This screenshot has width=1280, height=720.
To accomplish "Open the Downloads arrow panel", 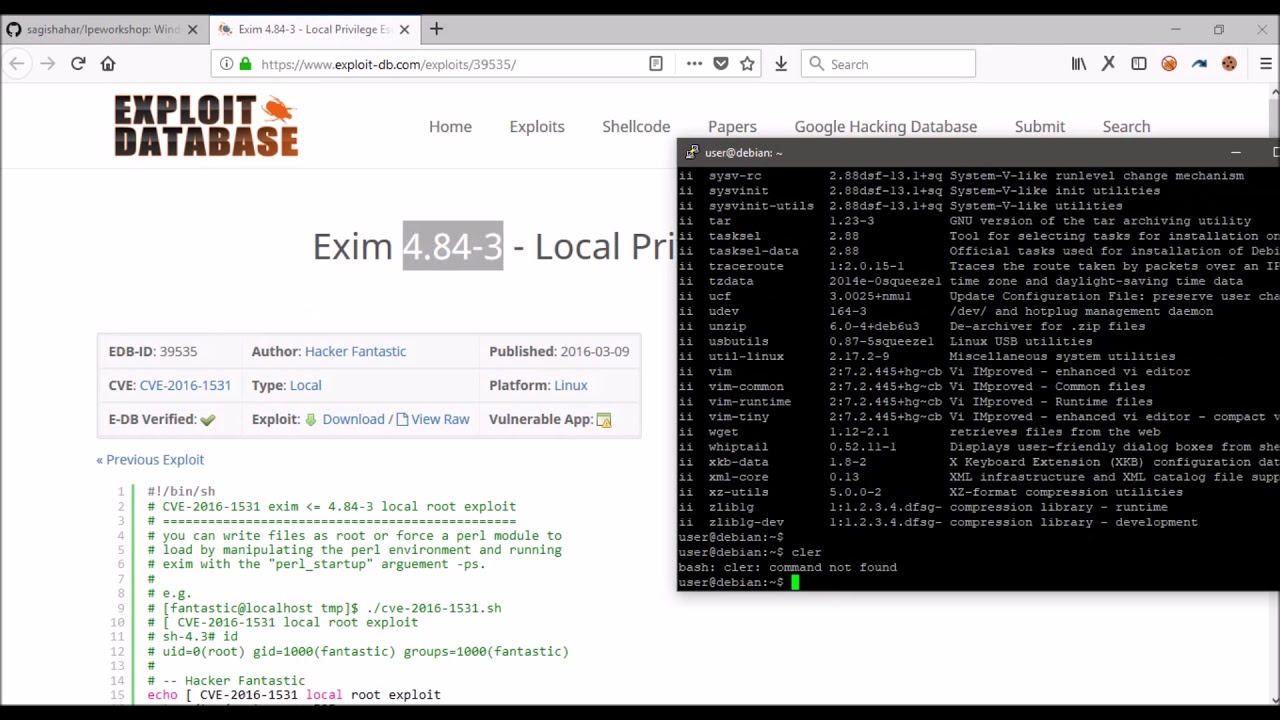I will 781,64.
